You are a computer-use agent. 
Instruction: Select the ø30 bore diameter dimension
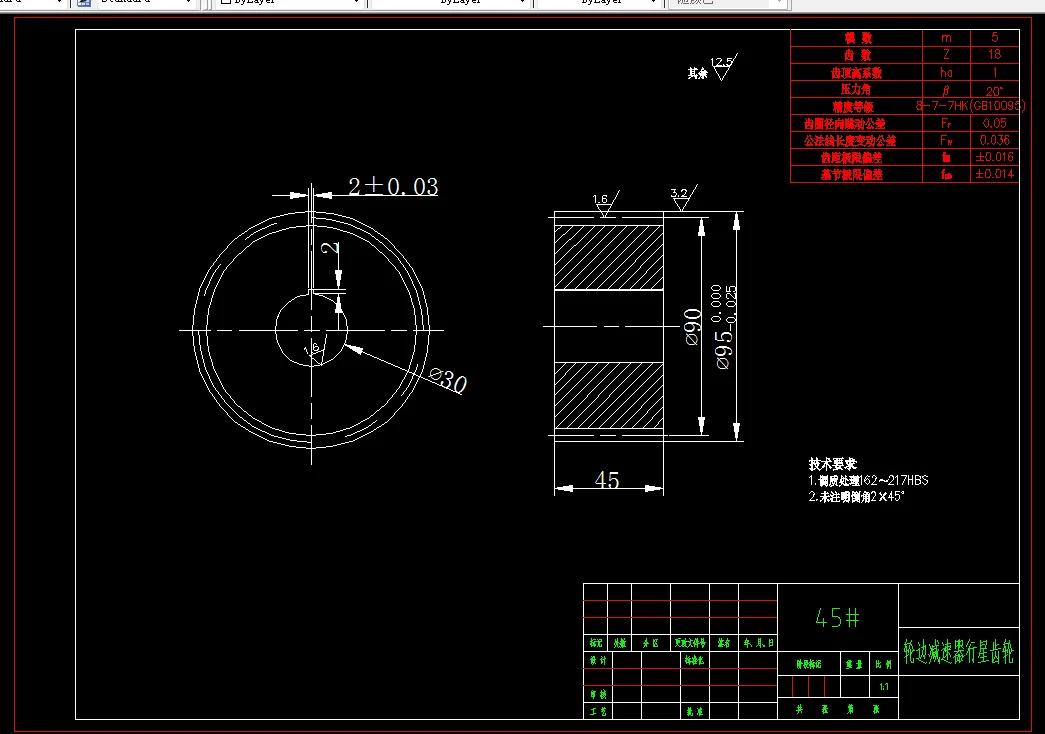[448, 381]
